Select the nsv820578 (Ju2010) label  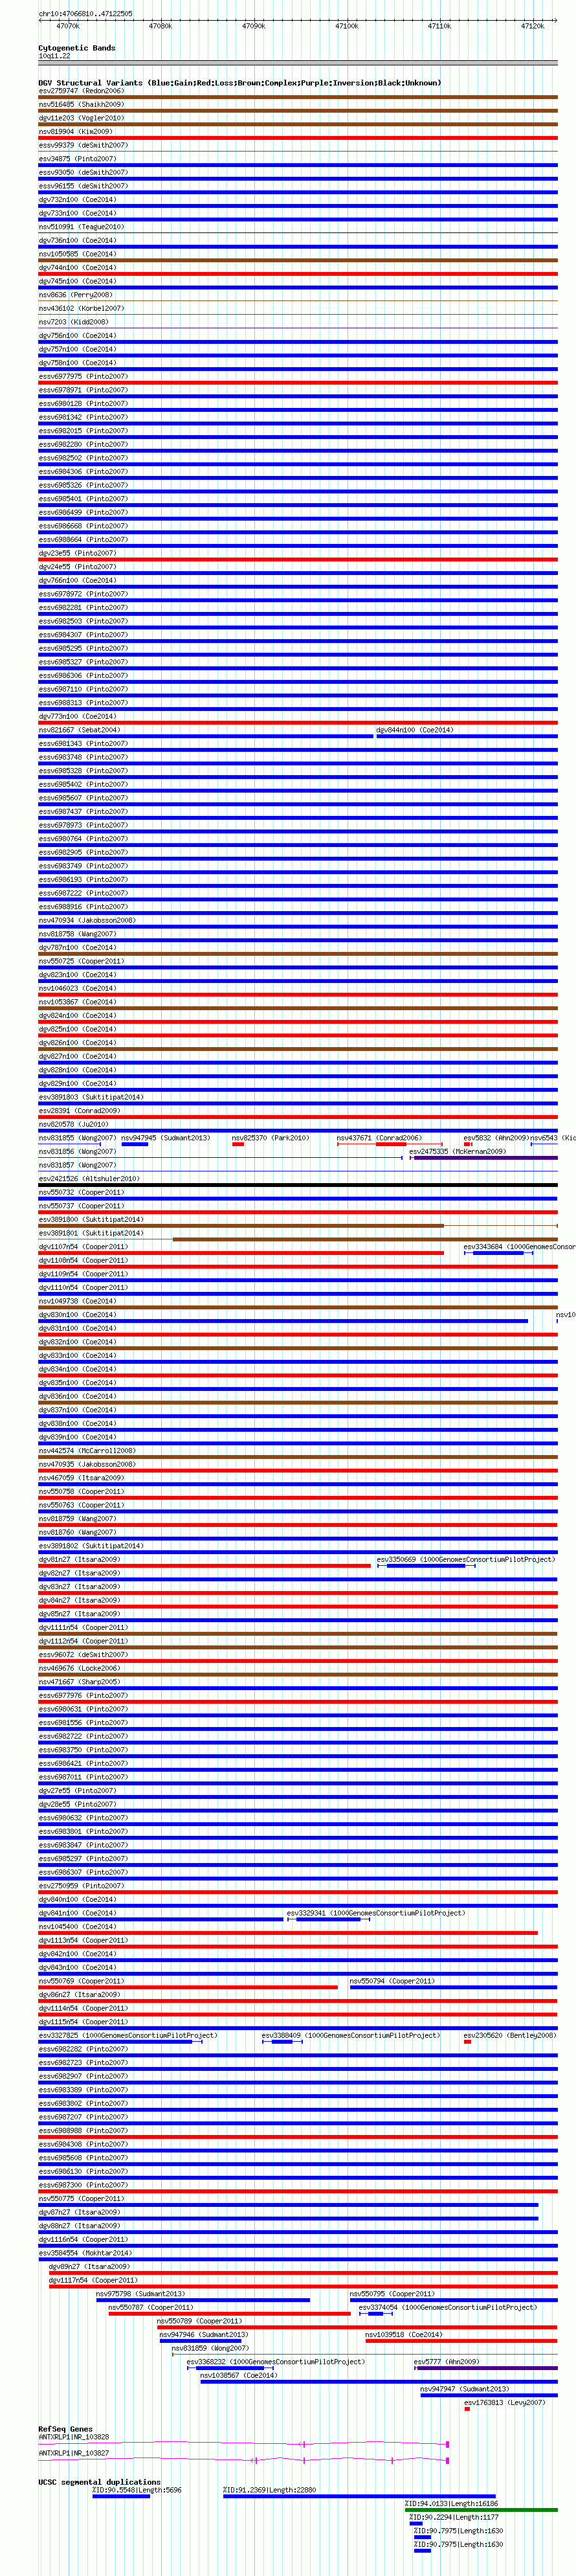click(x=74, y=1124)
